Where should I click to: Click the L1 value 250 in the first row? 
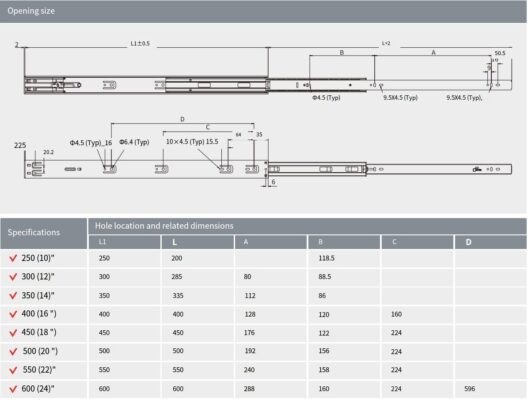pyautogui.click(x=104, y=258)
